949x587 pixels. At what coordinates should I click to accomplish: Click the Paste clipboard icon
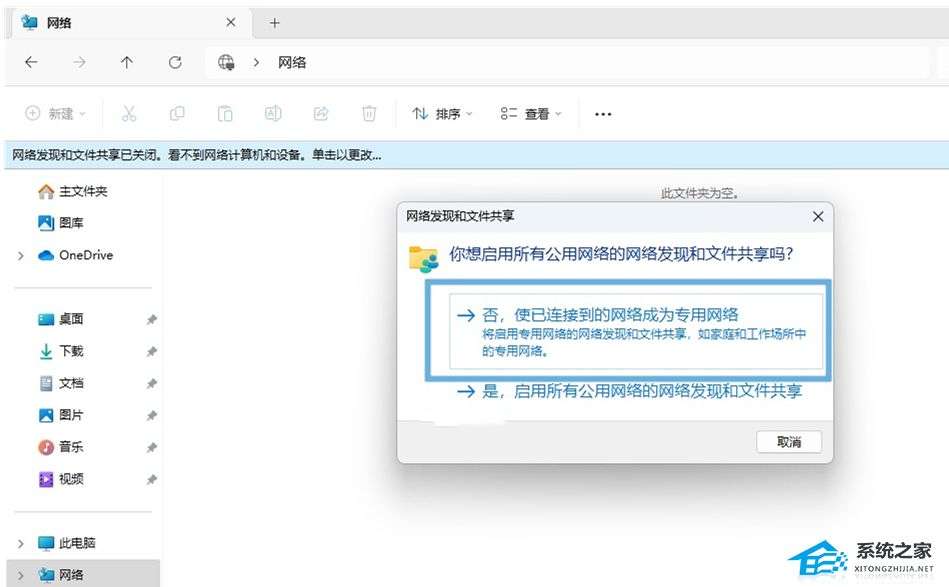click(225, 114)
